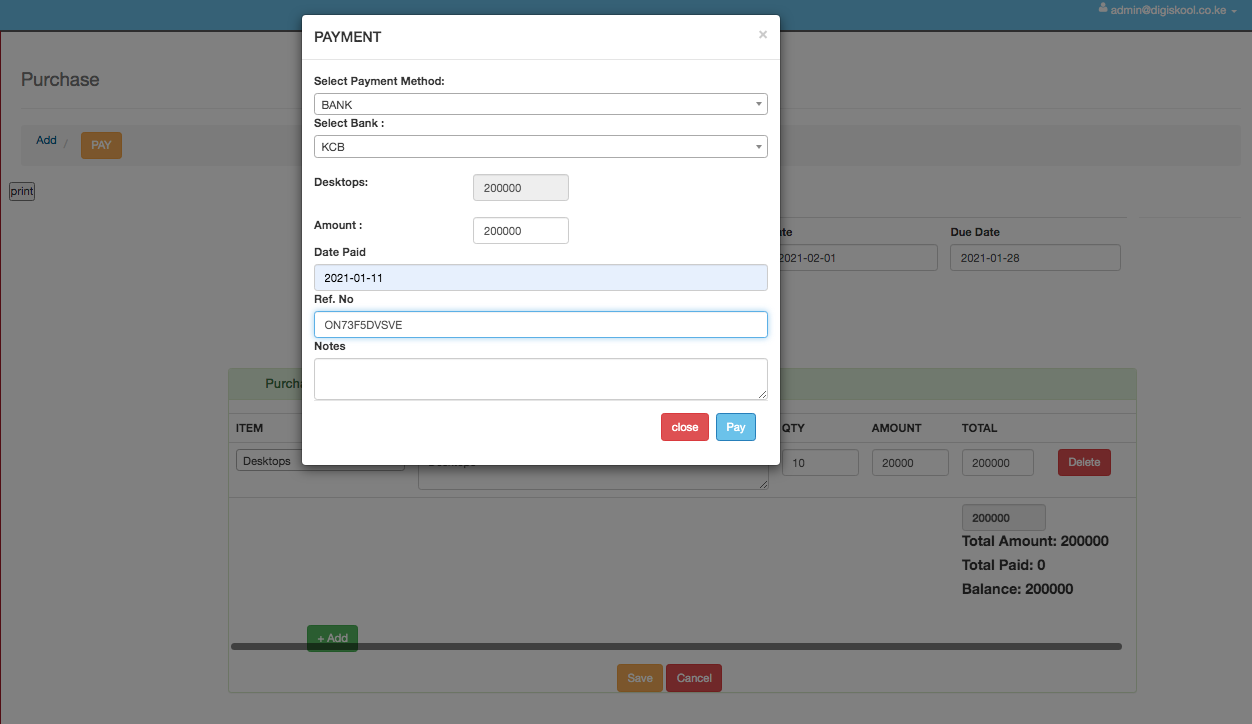1252x724 pixels.
Task: Click the blue Pay button in dialog
Action: (x=735, y=427)
